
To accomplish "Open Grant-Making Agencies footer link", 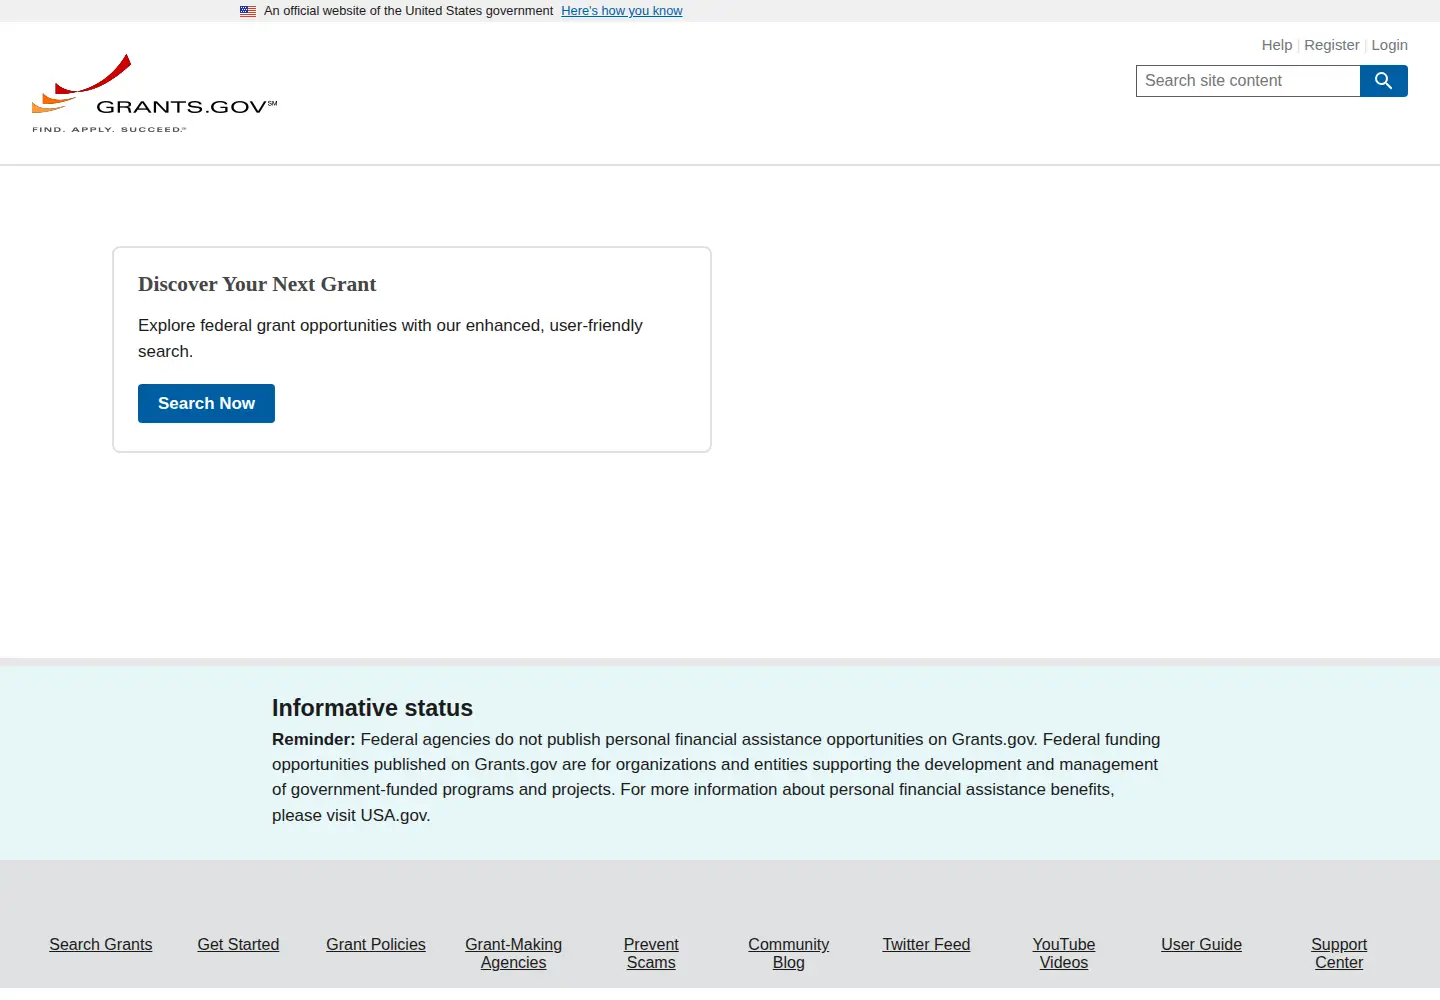I will (513, 953).
